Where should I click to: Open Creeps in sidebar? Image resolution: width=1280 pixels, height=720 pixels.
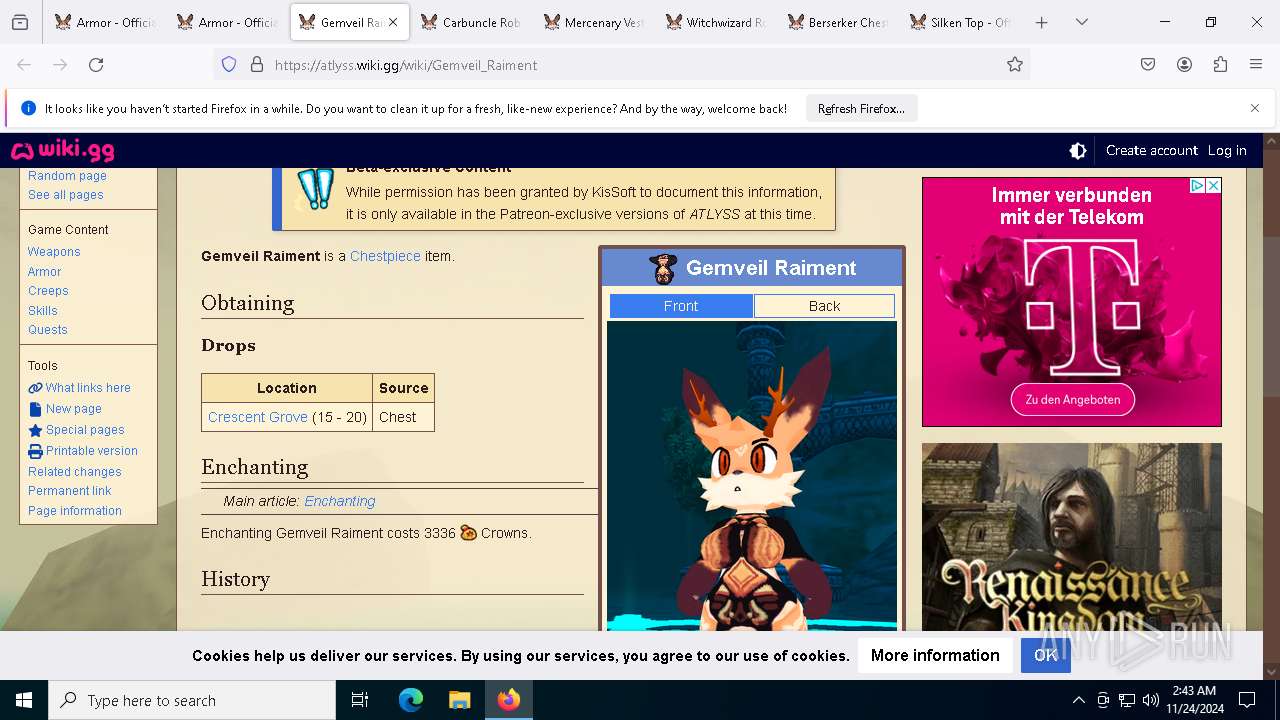click(x=48, y=291)
